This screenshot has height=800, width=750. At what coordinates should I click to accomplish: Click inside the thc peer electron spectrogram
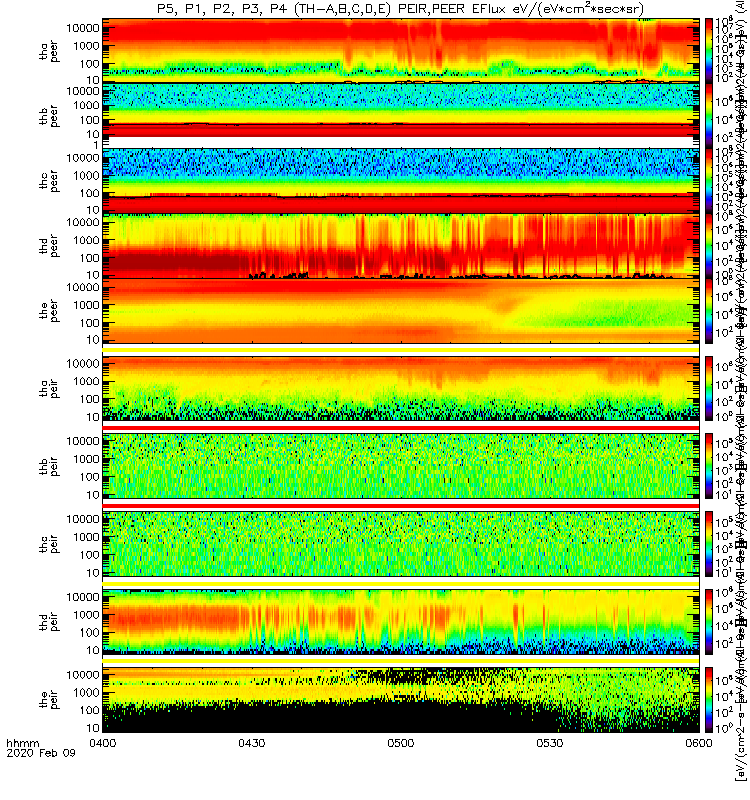coord(401,180)
